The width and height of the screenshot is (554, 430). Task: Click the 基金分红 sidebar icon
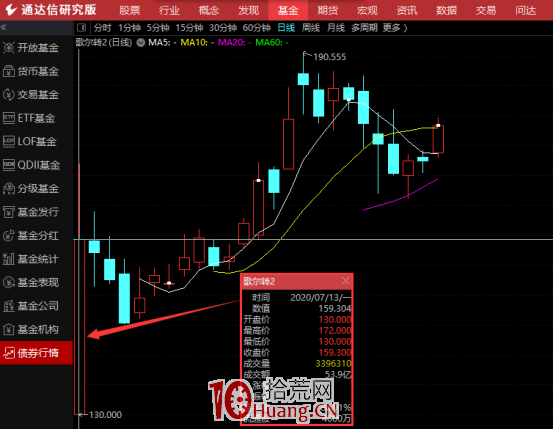[x=8, y=235]
